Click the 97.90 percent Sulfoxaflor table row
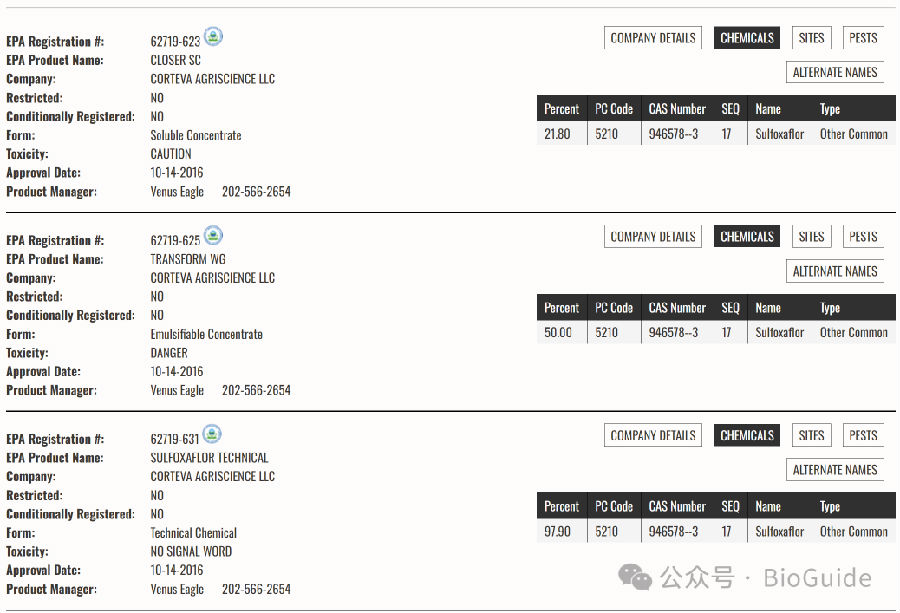The image size is (900, 613). coord(716,531)
